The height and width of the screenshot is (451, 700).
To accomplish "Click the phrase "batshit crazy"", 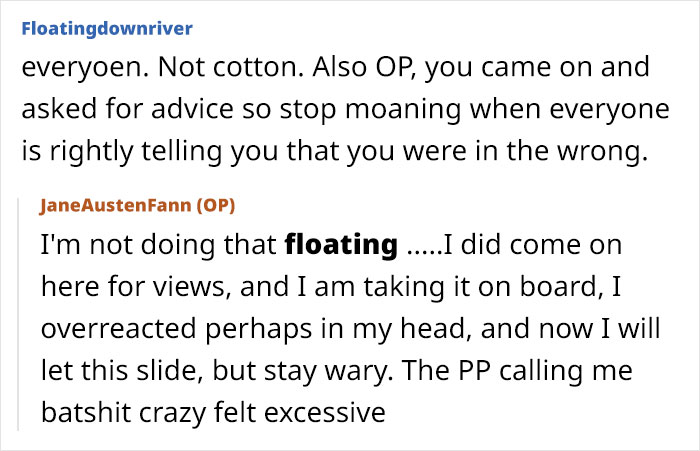I will (x=124, y=413).
